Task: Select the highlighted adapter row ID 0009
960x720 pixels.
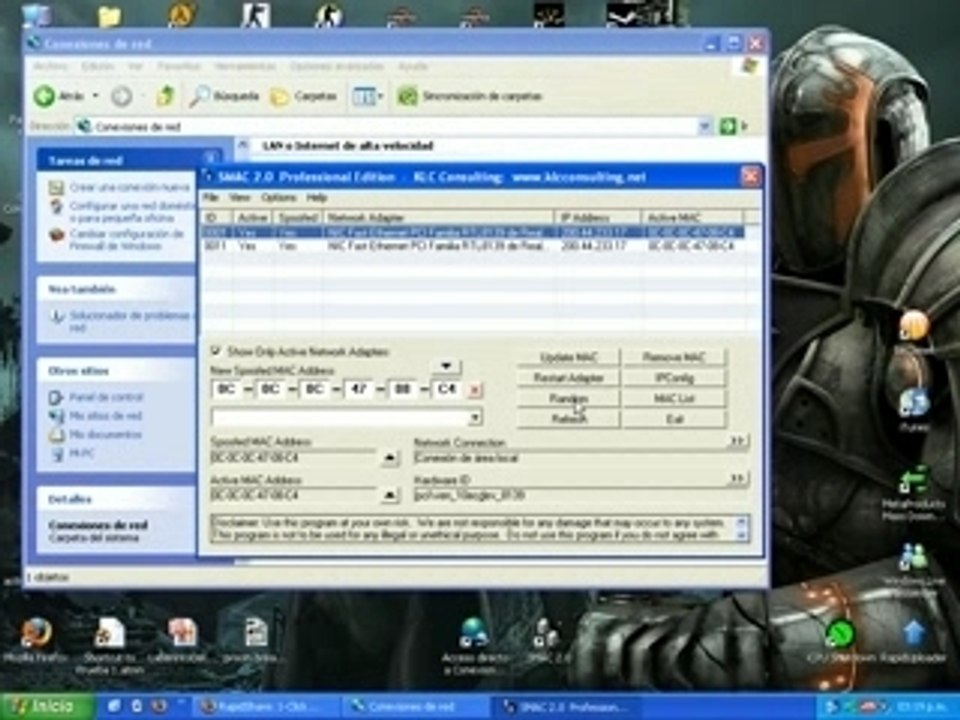Action: [x=473, y=233]
